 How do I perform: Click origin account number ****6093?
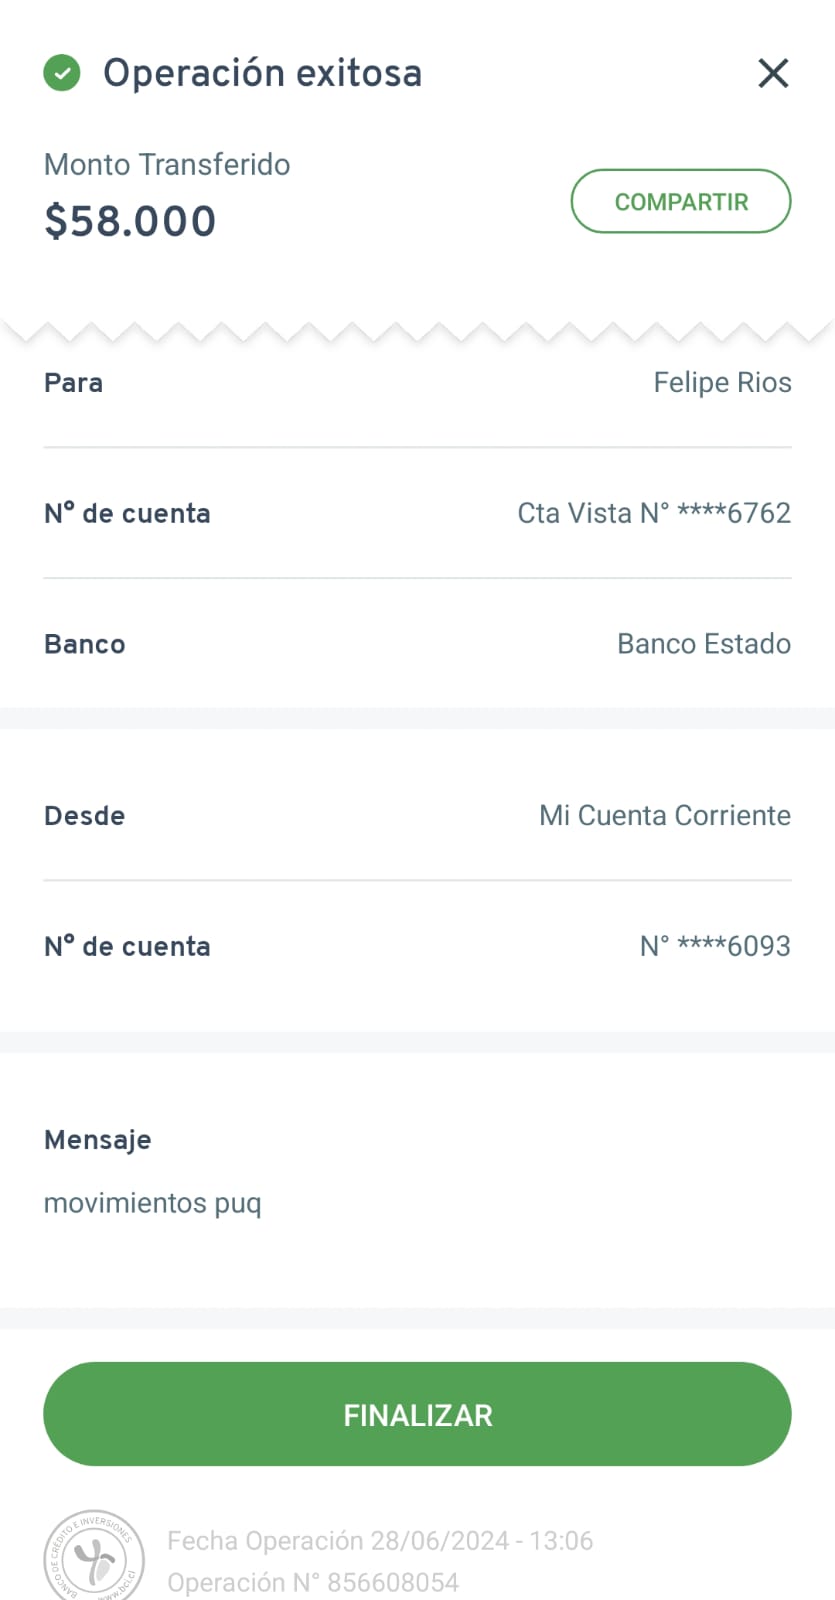pos(715,946)
